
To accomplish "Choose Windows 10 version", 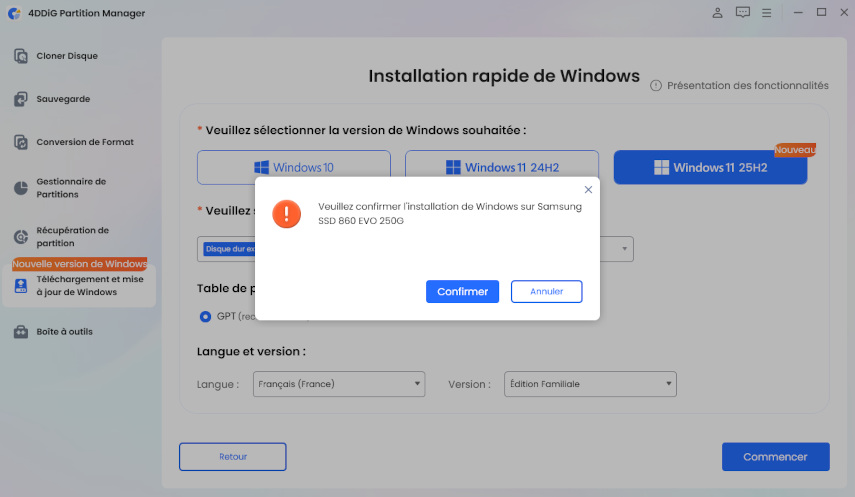I will [x=294, y=164].
